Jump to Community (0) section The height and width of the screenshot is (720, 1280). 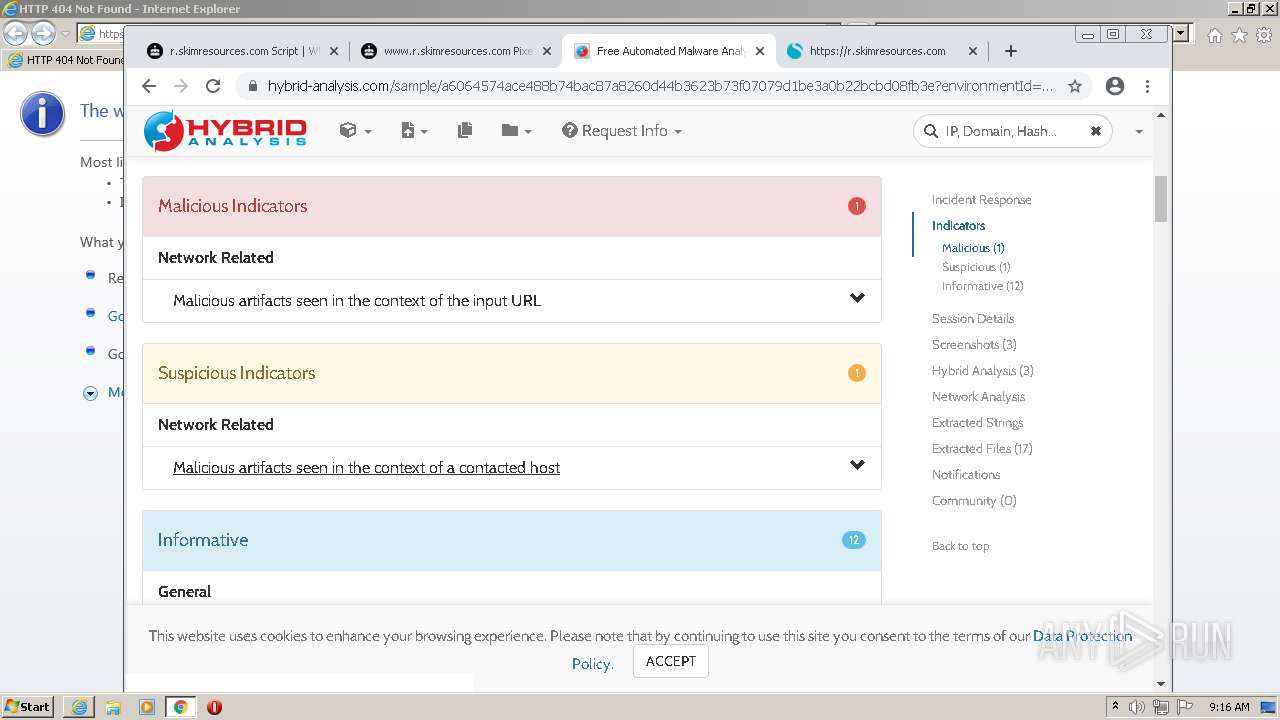coord(974,500)
